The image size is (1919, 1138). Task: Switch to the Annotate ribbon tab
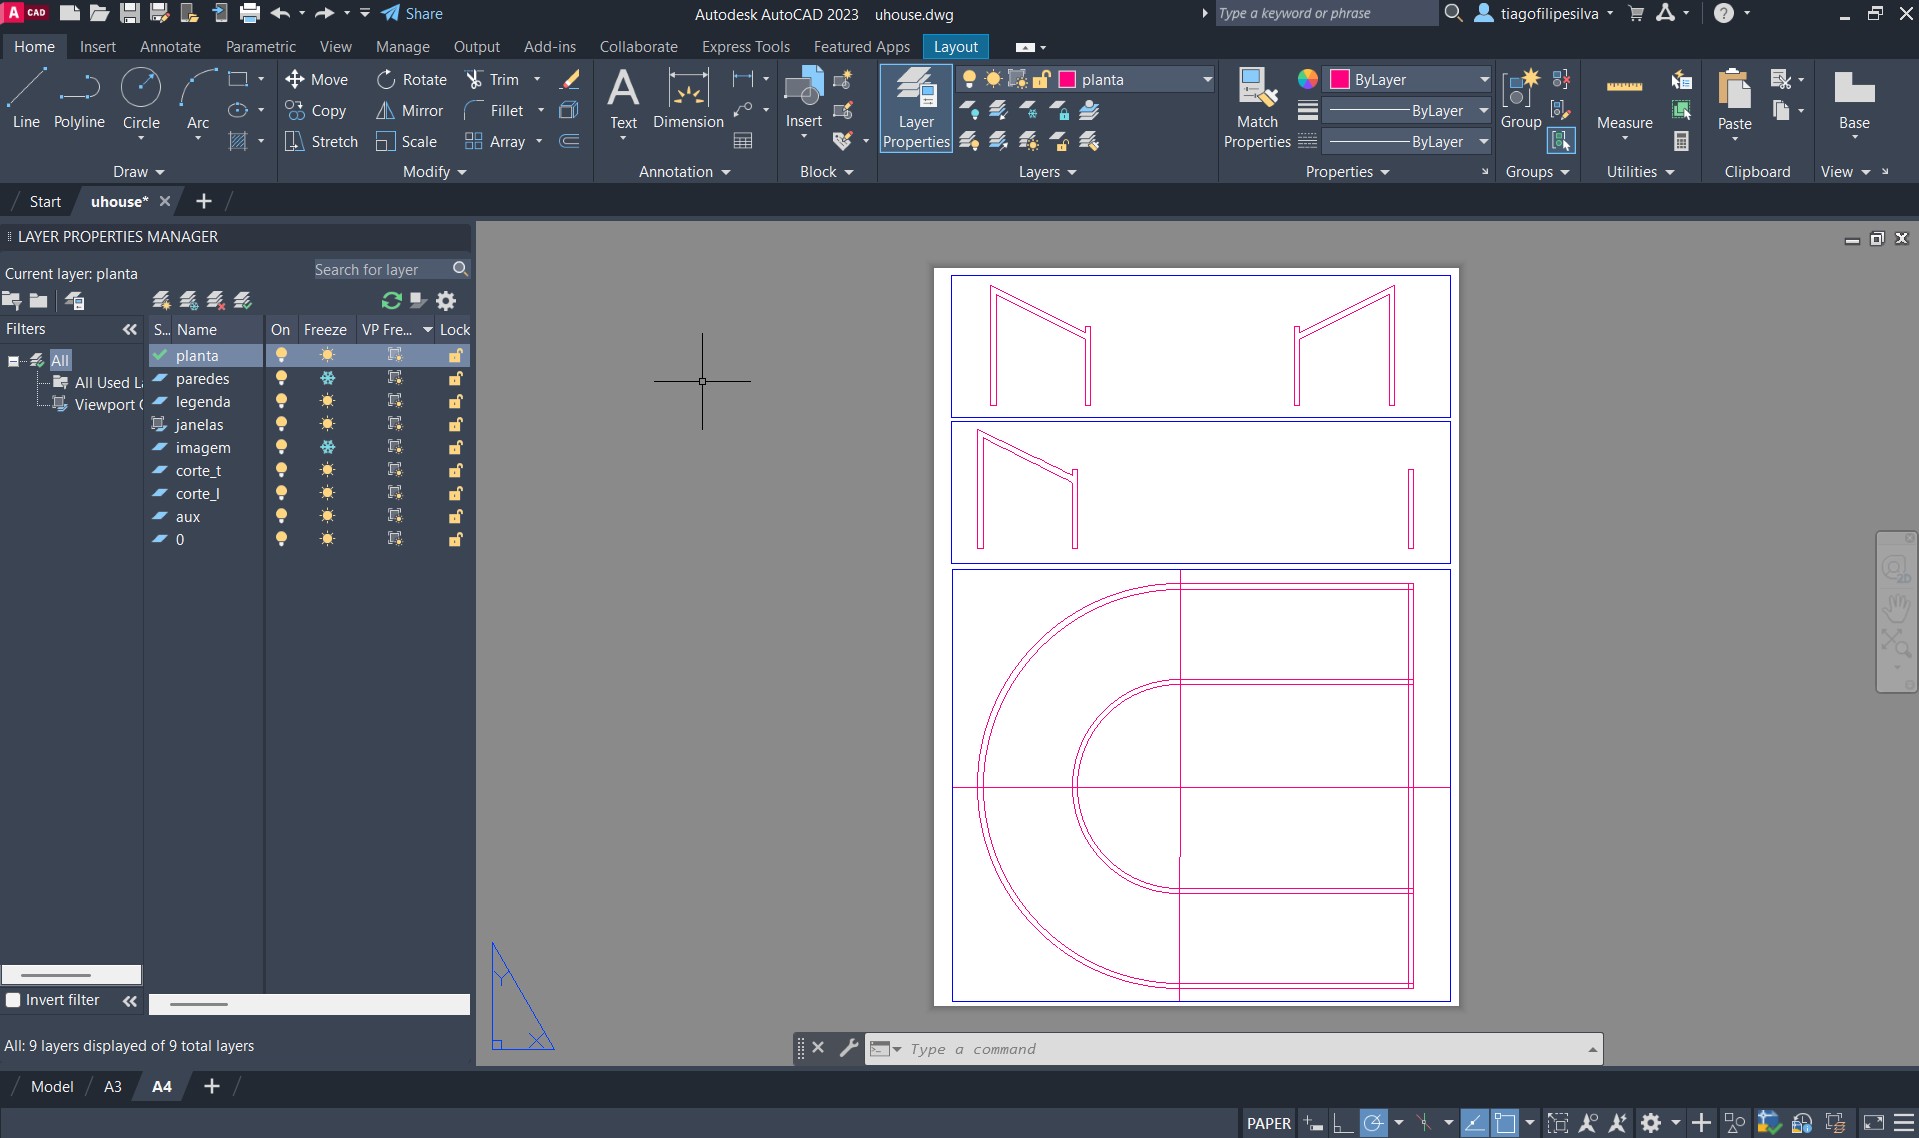point(170,47)
